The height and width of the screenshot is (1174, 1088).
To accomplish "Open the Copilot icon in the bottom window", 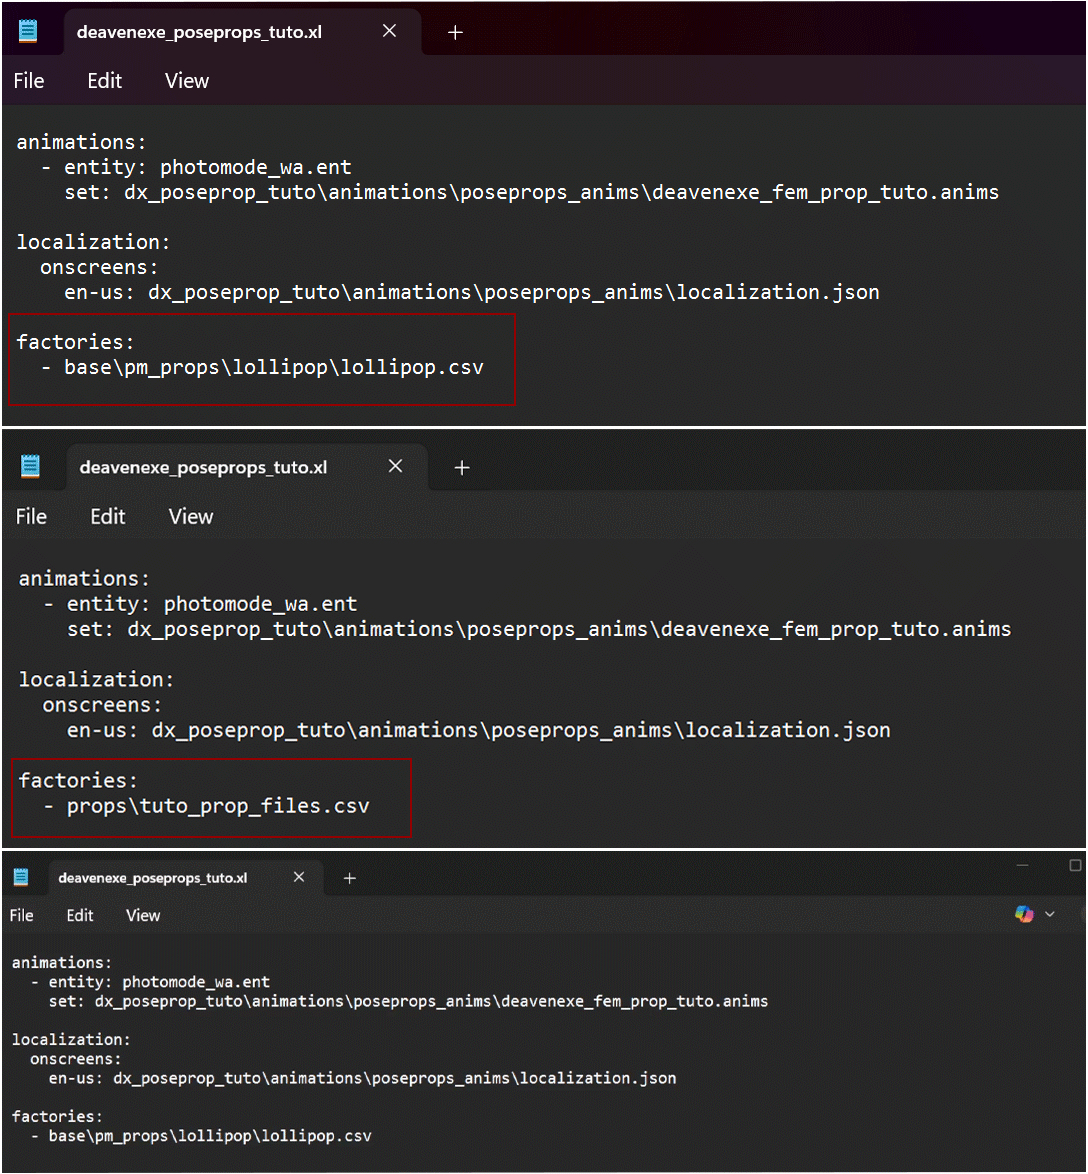I will click(1024, 914).
